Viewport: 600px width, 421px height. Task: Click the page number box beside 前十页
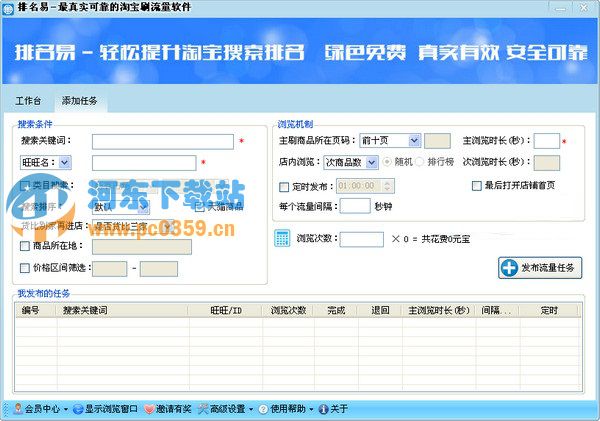(x=437, y=140)
